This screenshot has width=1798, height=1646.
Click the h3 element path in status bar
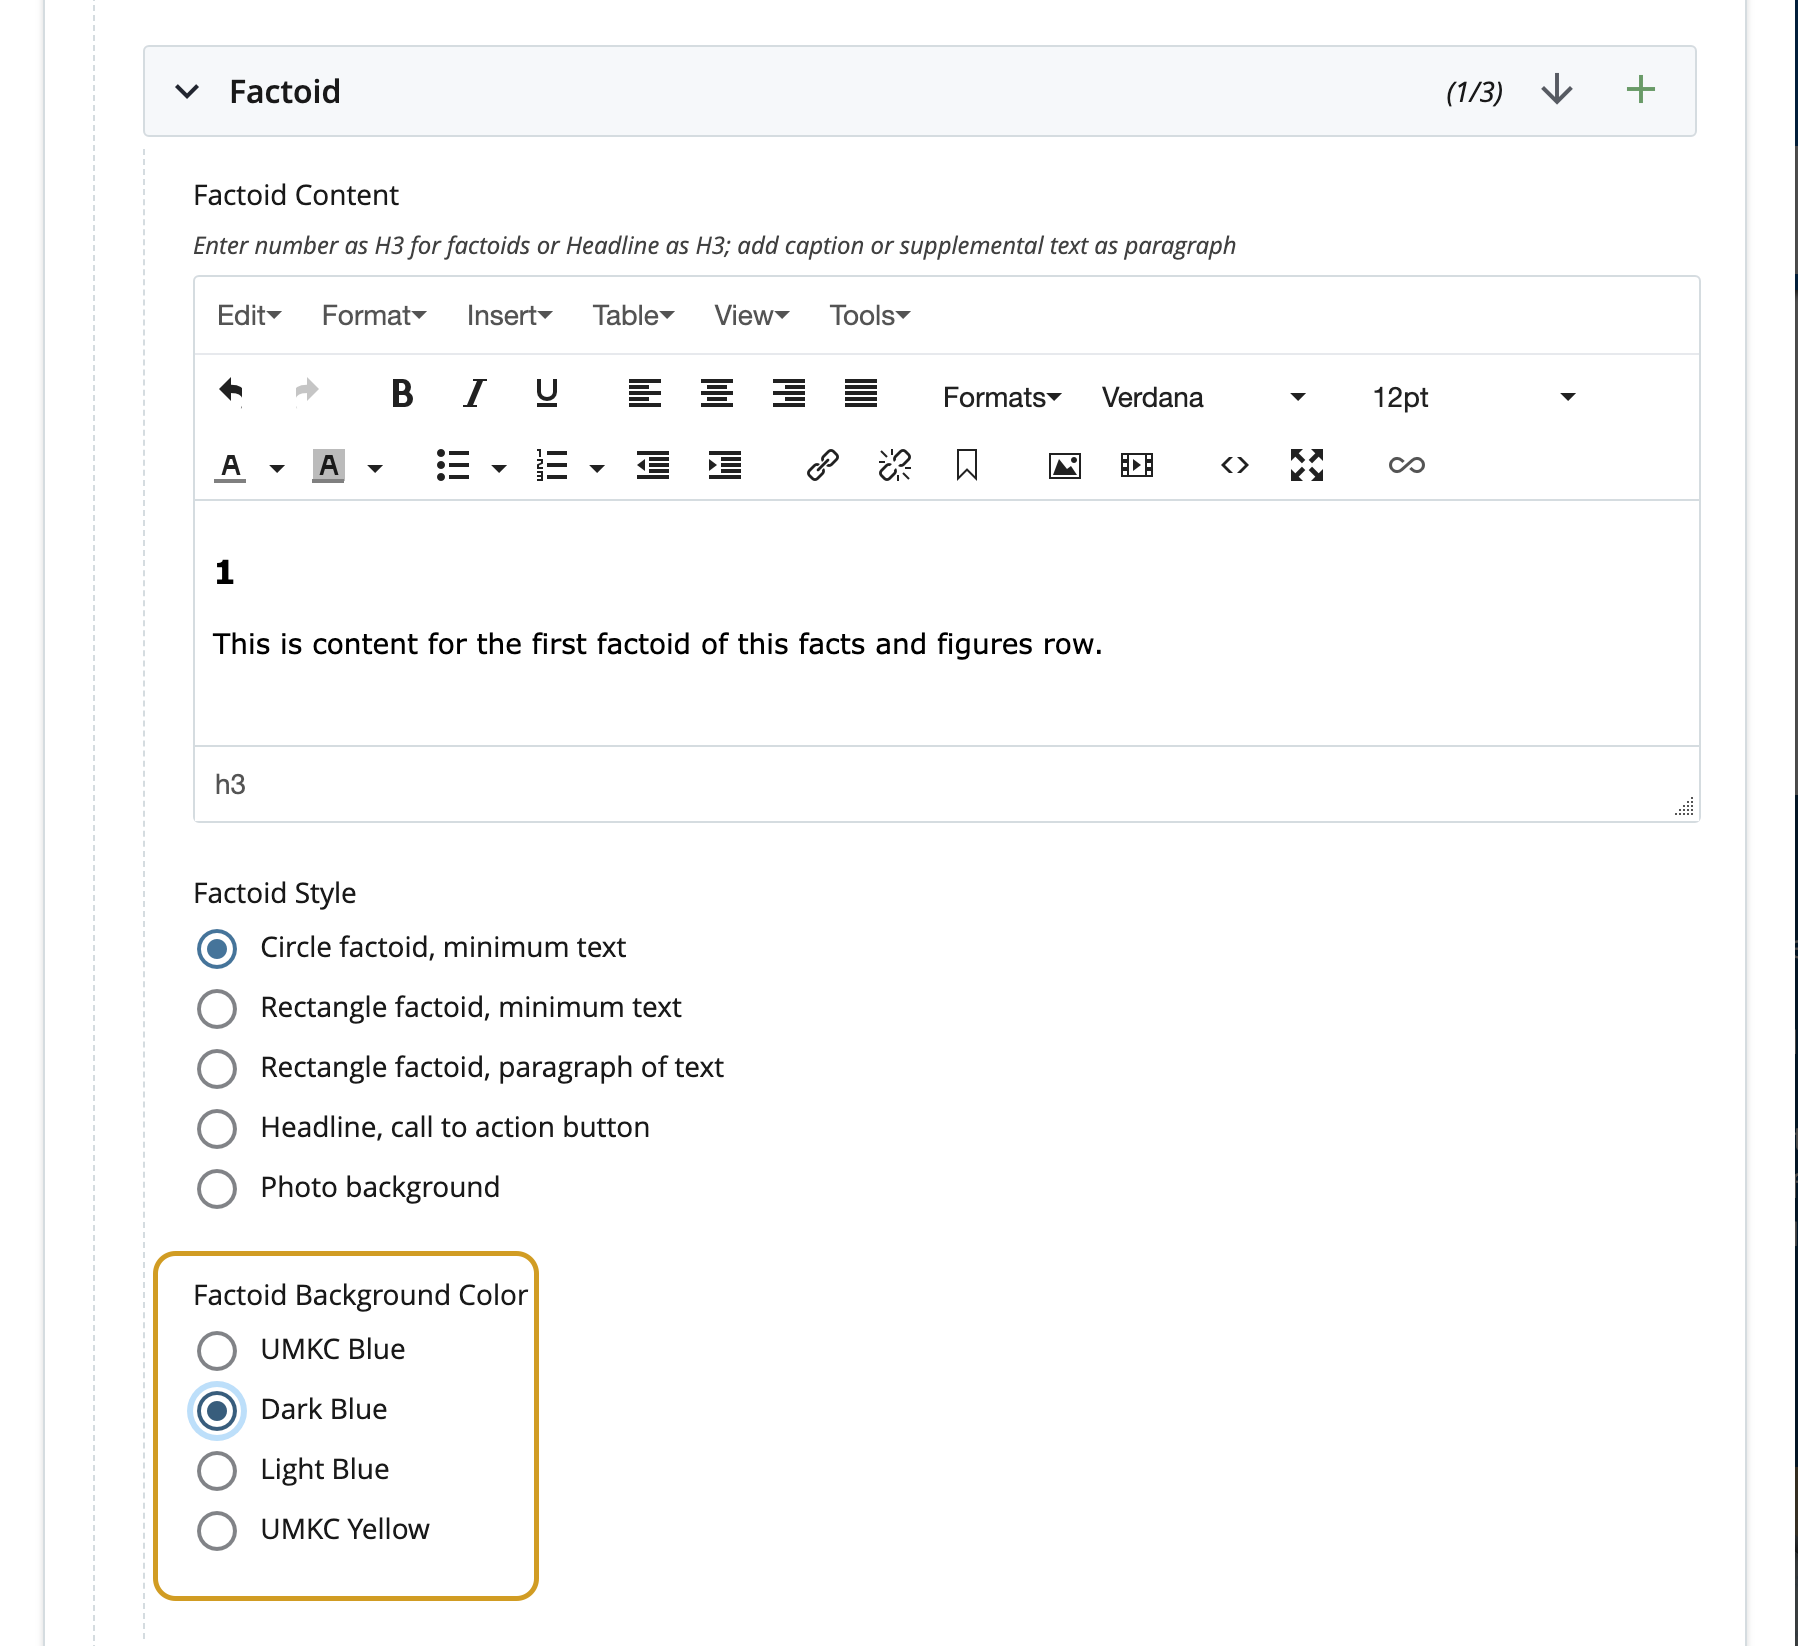(x=230, y=785)
